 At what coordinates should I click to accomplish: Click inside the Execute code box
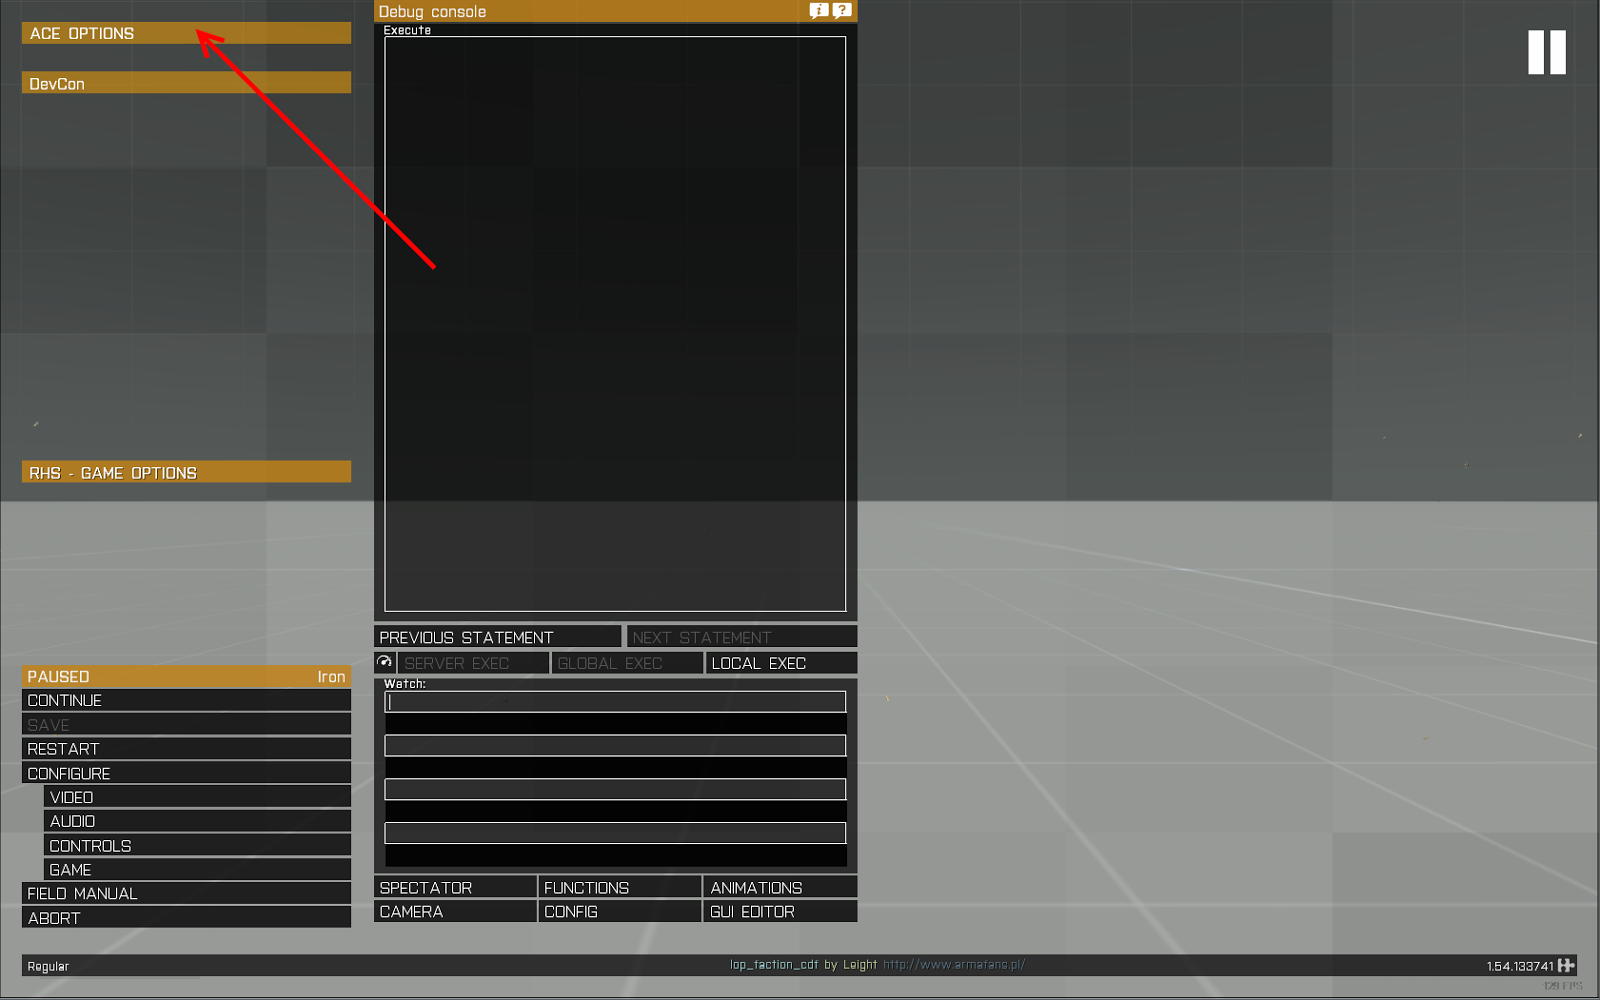point(615,324)
